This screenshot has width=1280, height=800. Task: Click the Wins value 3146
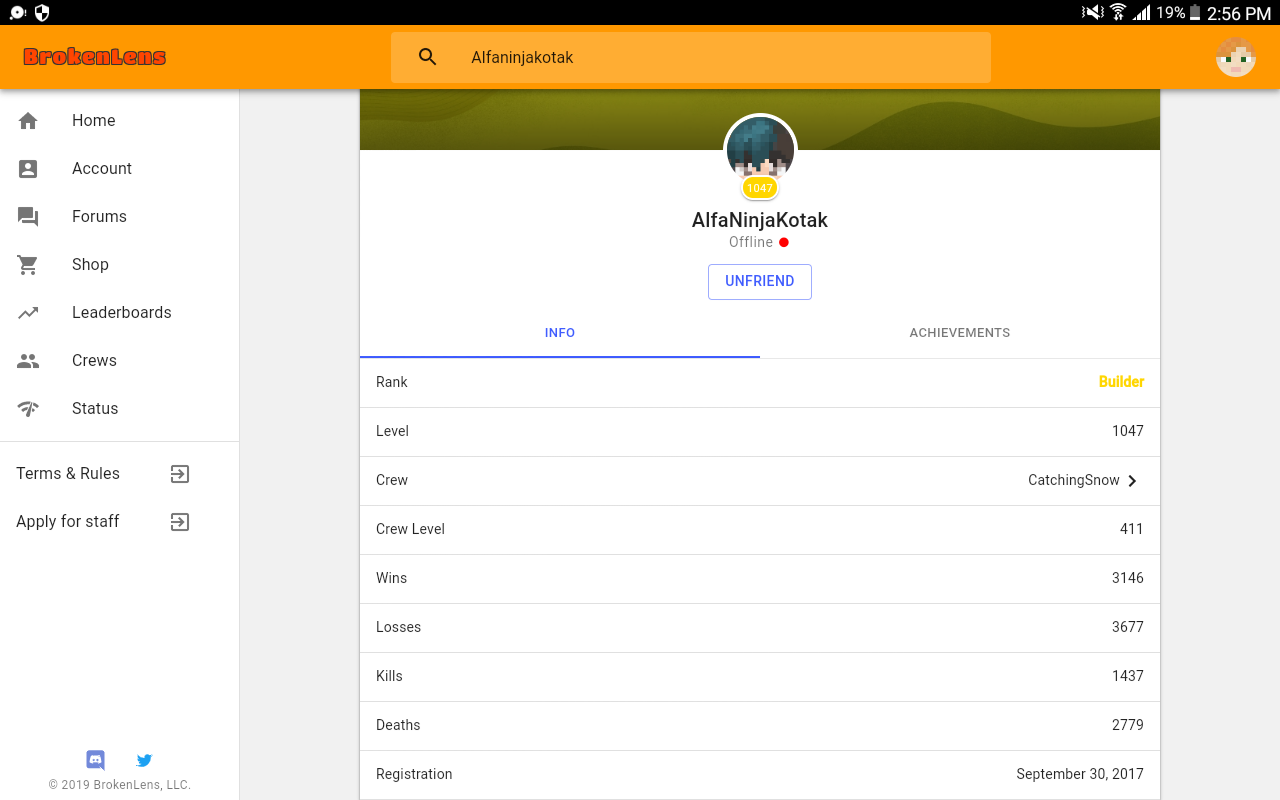click(1128, 578)
